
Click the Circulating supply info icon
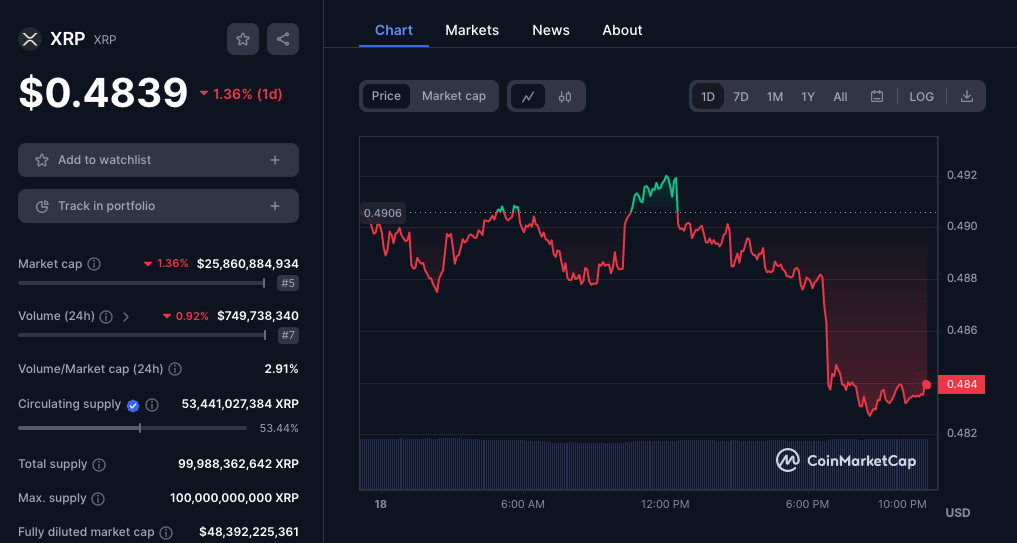pyautogui.click(x=152, y=405)
